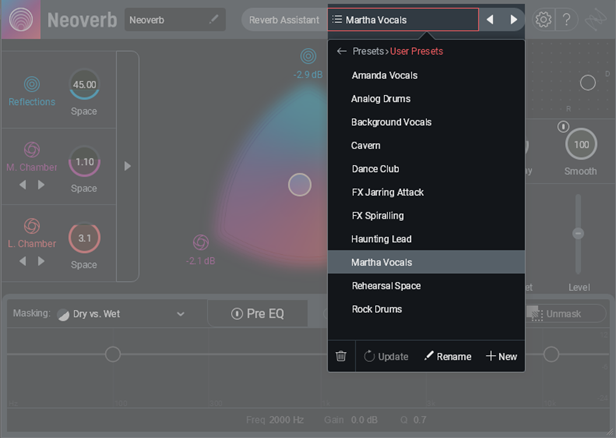Viewport: 616px width, 438px height.
Task: Toggle the Smooth power button
Action: pyautogui.click(x=563, y=126)
